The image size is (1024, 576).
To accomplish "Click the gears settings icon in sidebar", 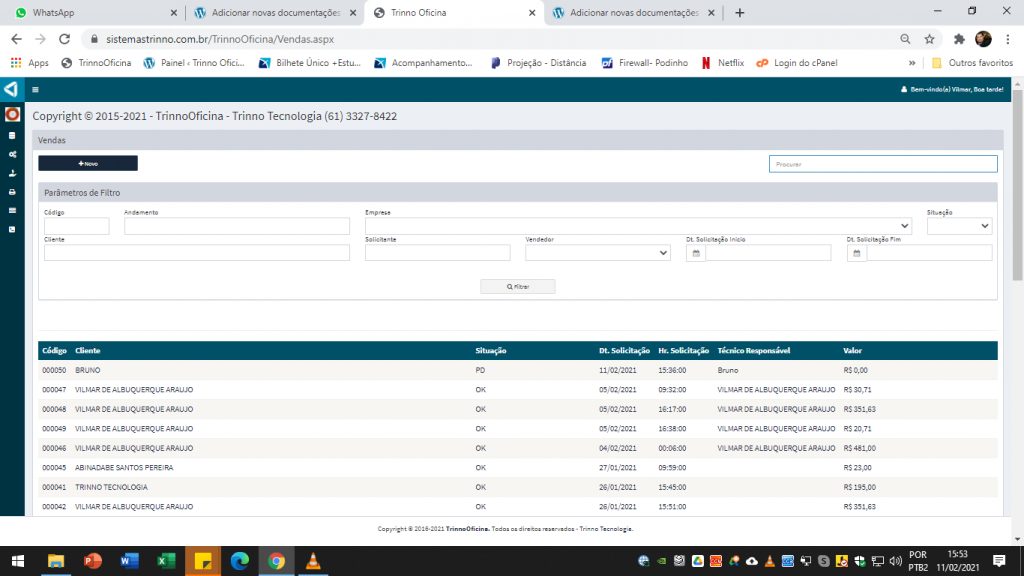I will pyautogui.click(x=12, y=154).
